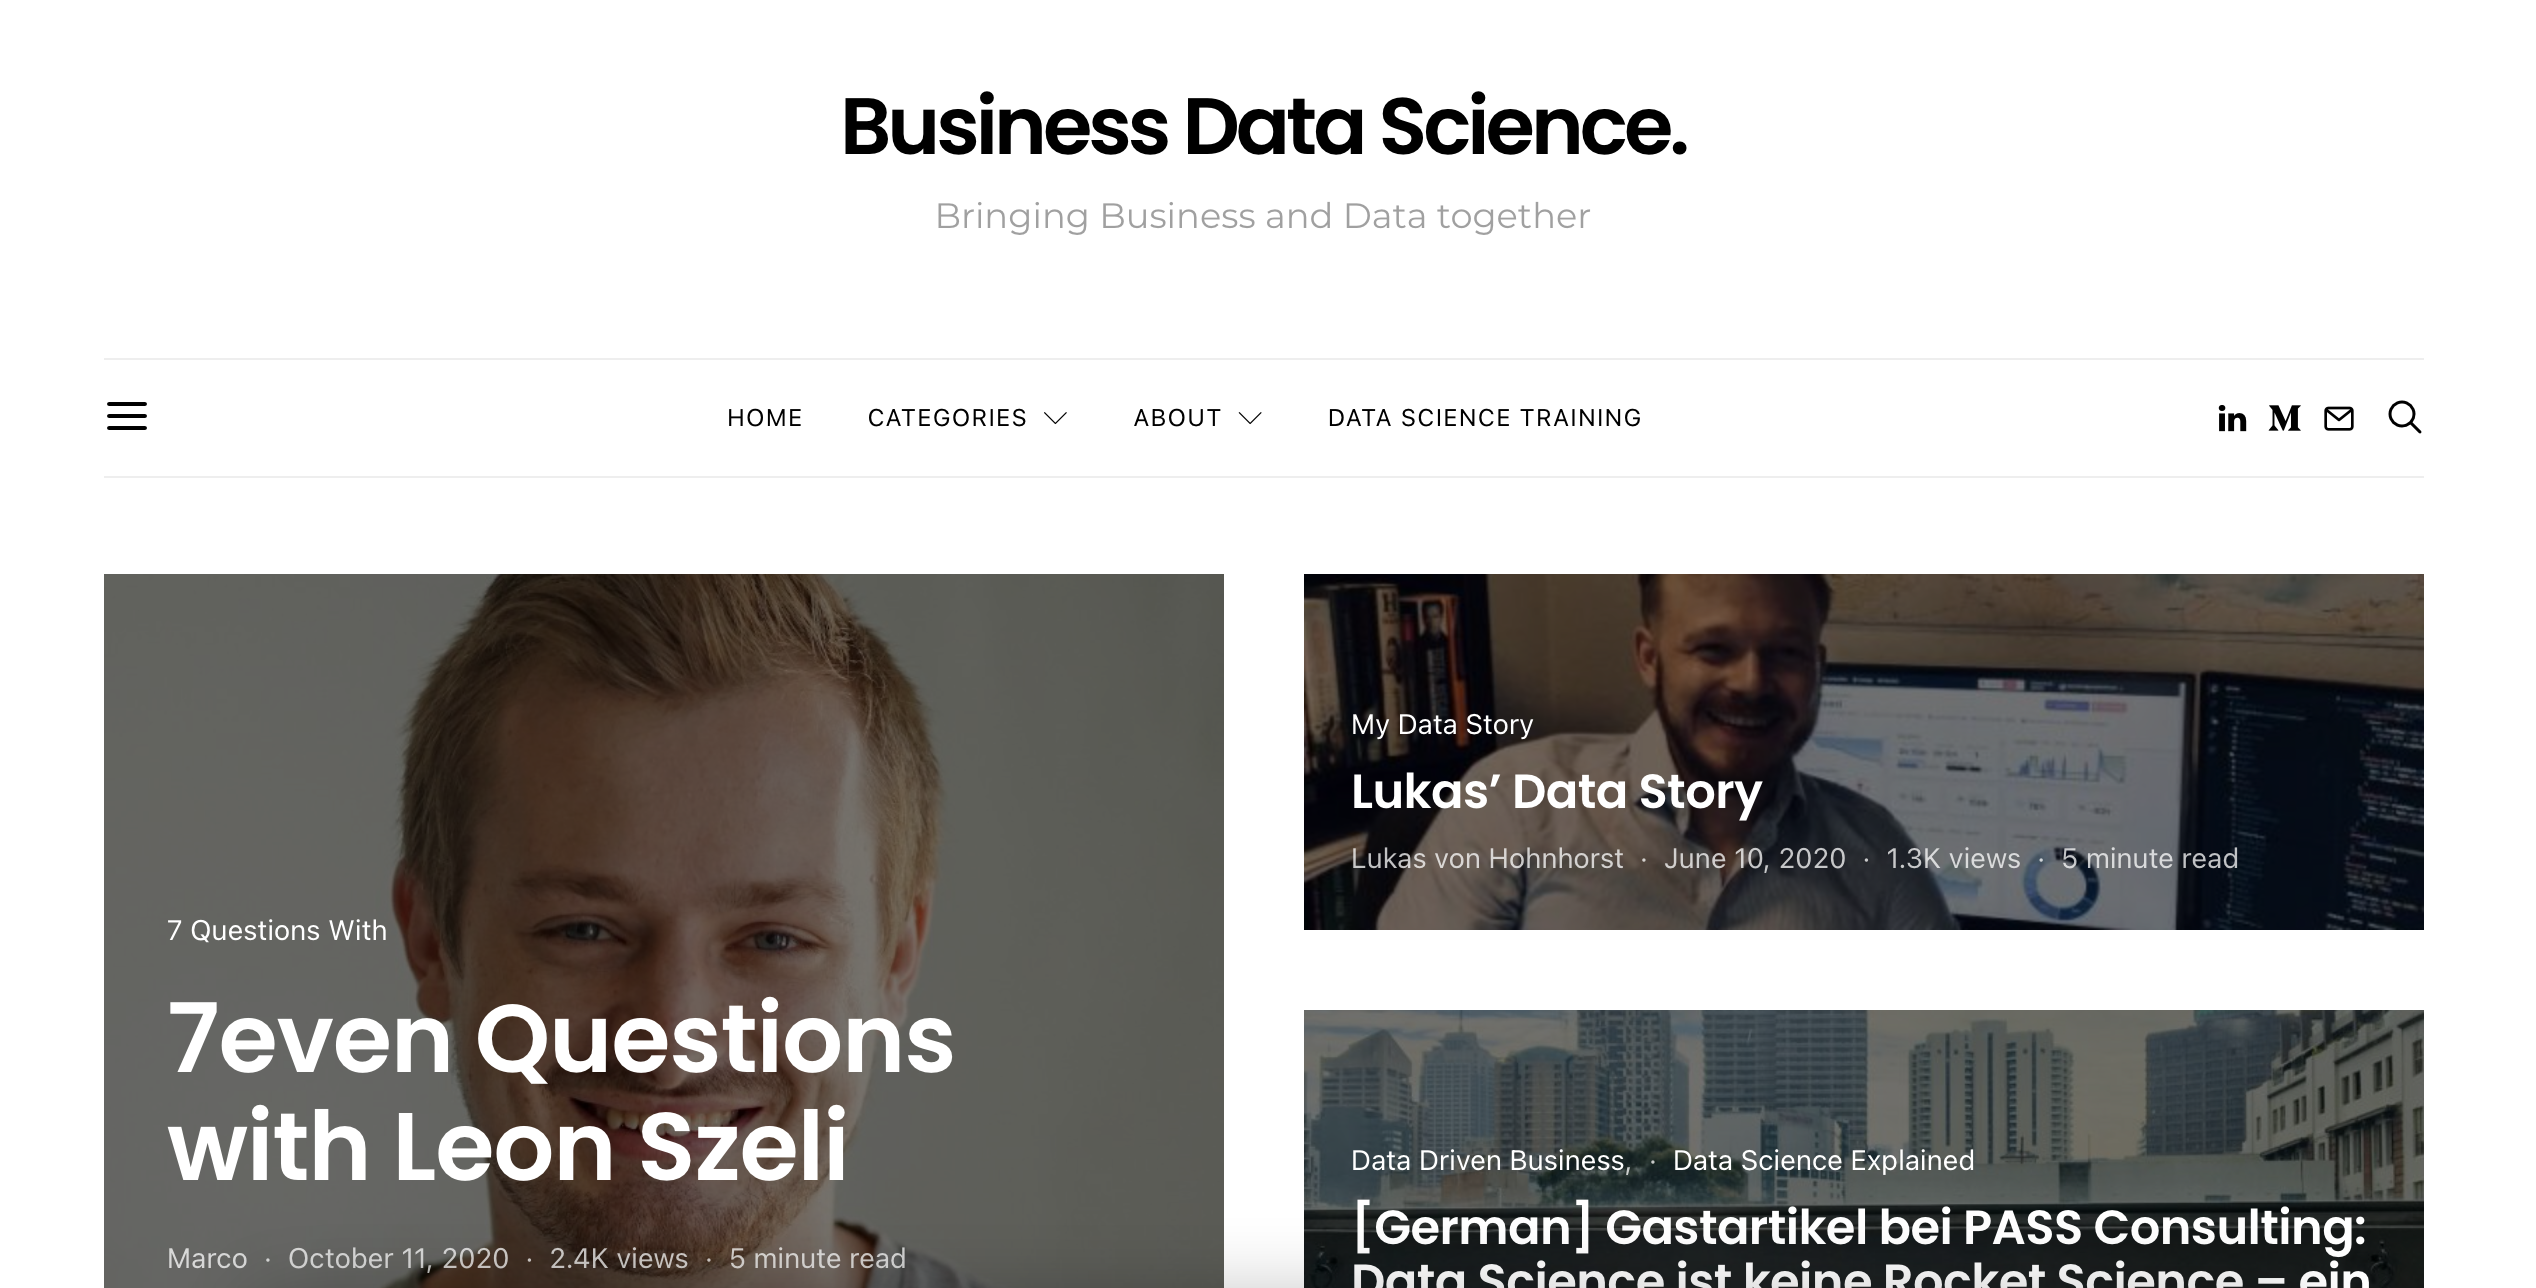Click the email envelope icon
The height and width of the screenshot is (1288, 2536).
[x=2338, y=418]
